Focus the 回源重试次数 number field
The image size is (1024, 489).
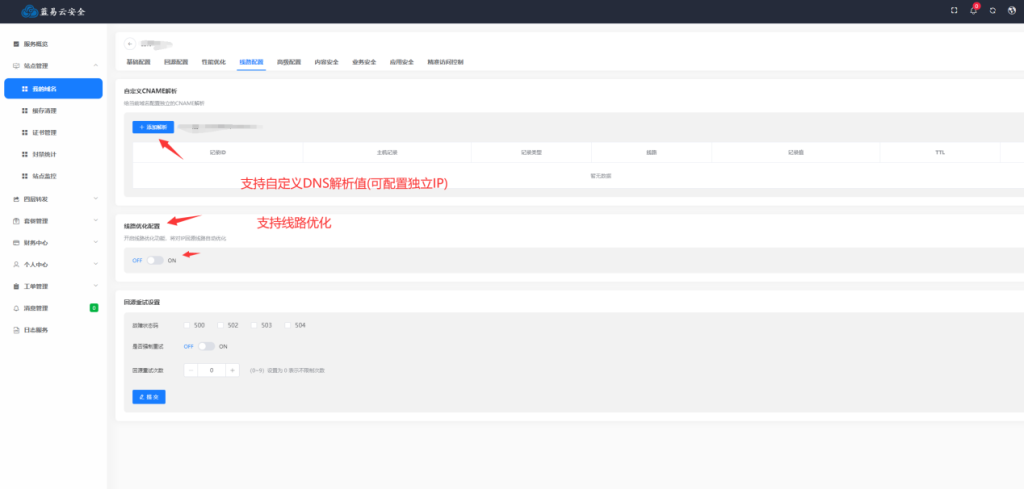(x=212, y=370)
